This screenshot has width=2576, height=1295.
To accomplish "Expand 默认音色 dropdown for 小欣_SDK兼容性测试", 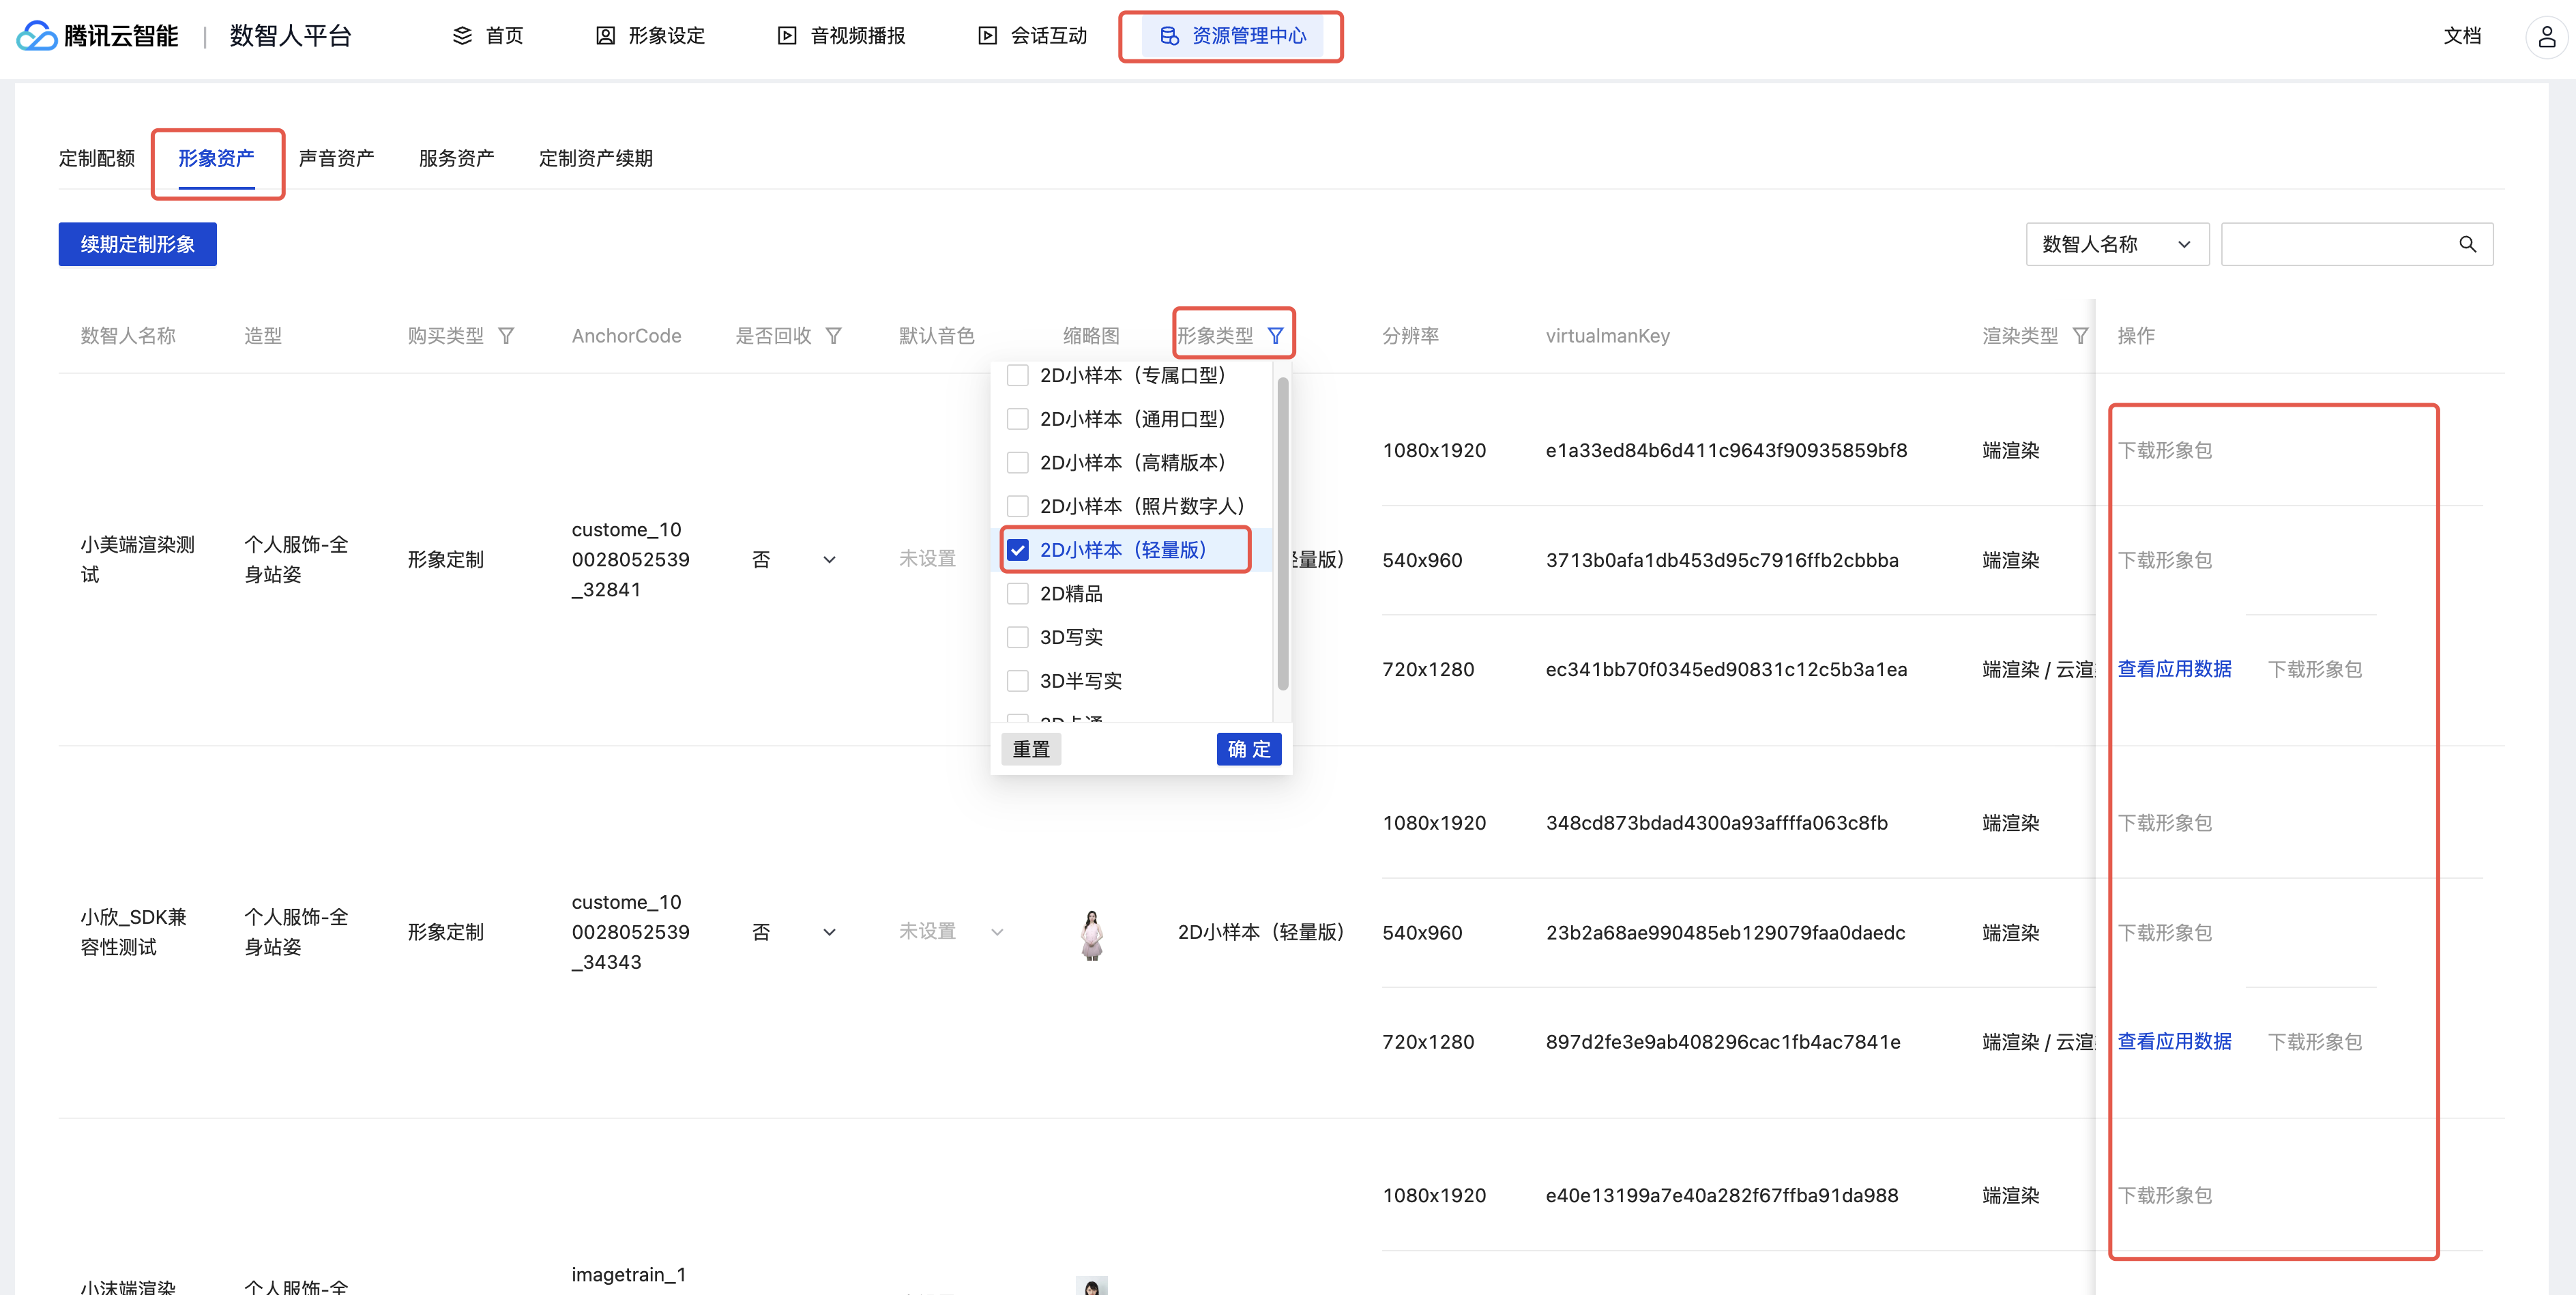I will 997,932.
